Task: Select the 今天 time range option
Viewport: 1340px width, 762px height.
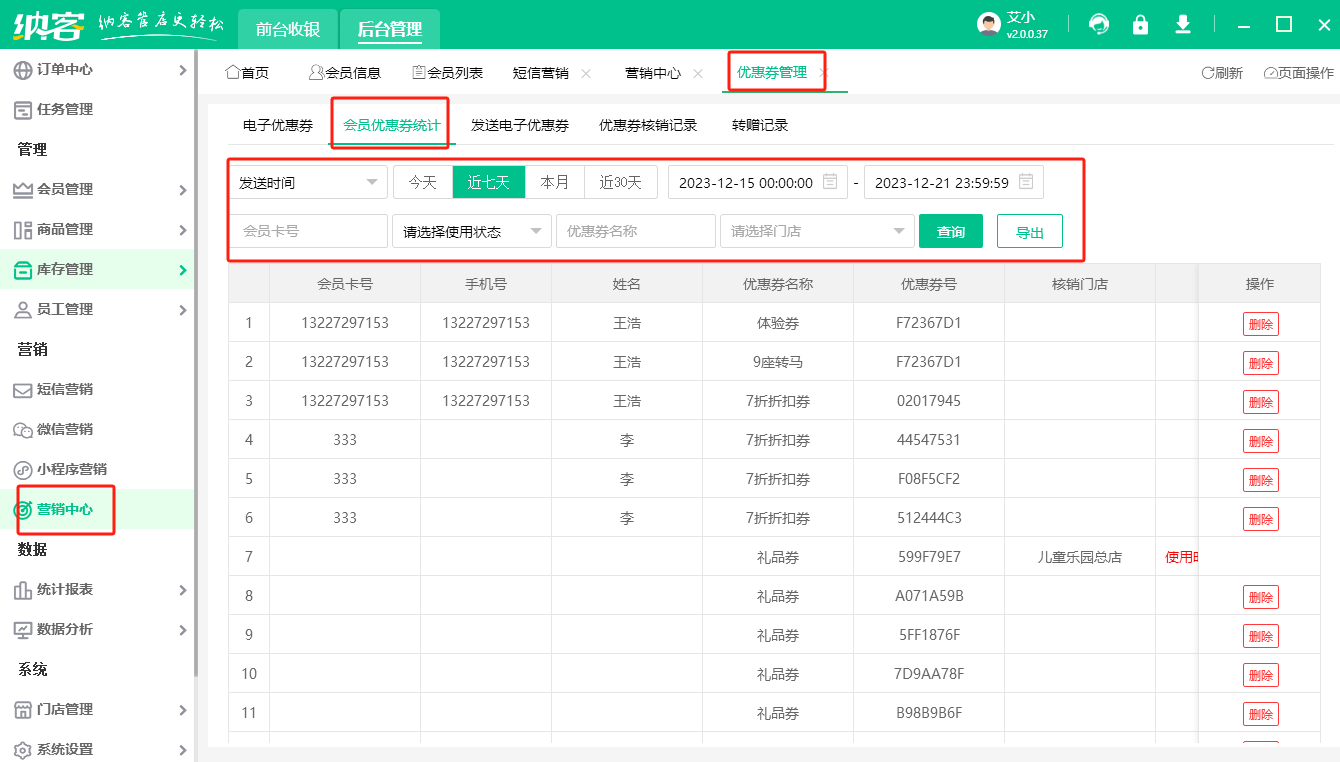Action: [x=423, y=182]
